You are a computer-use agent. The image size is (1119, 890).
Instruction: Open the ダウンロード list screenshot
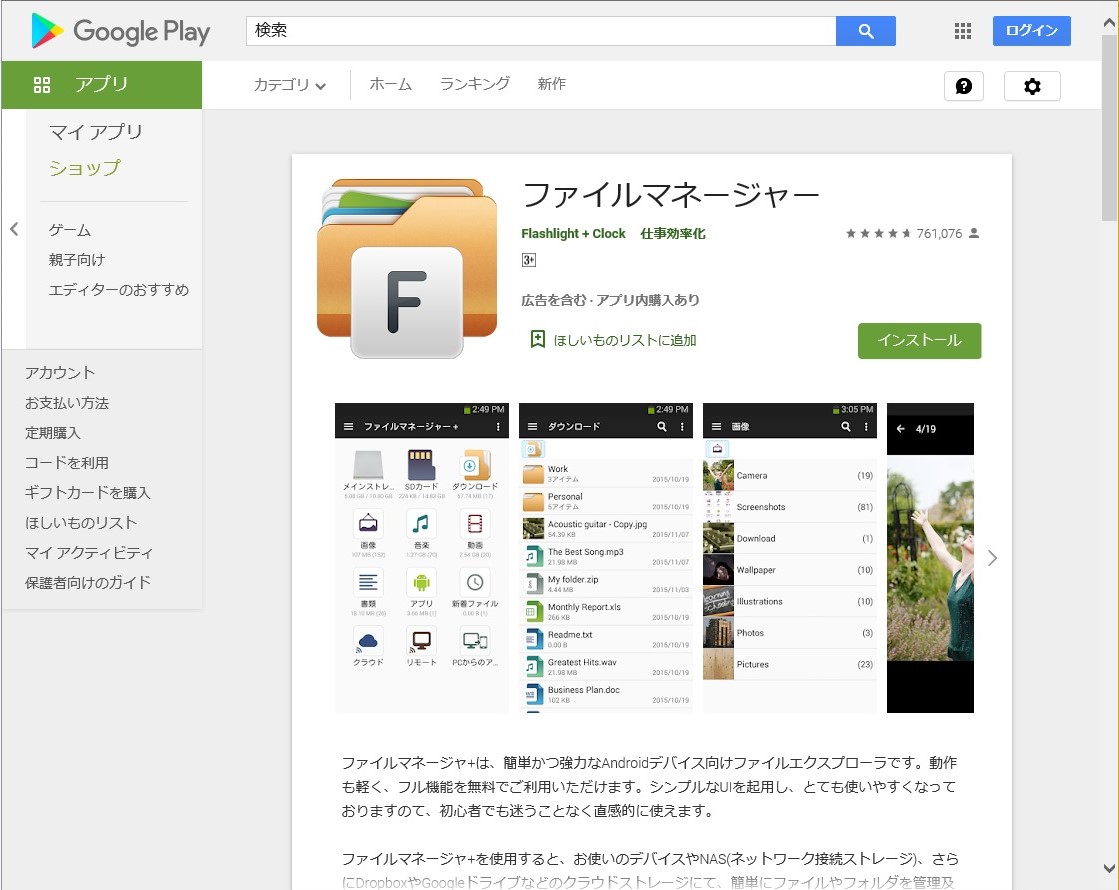[605, 557]
